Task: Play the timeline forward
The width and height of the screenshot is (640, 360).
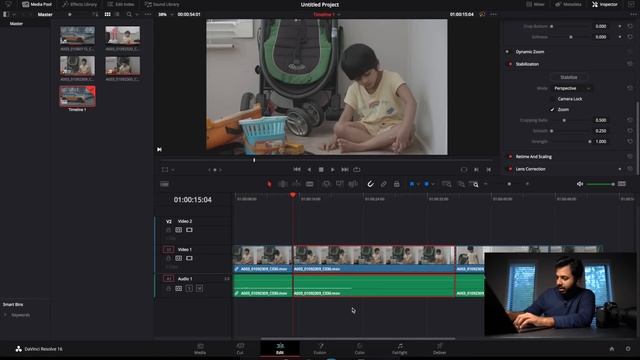Action: pos(333,169)
